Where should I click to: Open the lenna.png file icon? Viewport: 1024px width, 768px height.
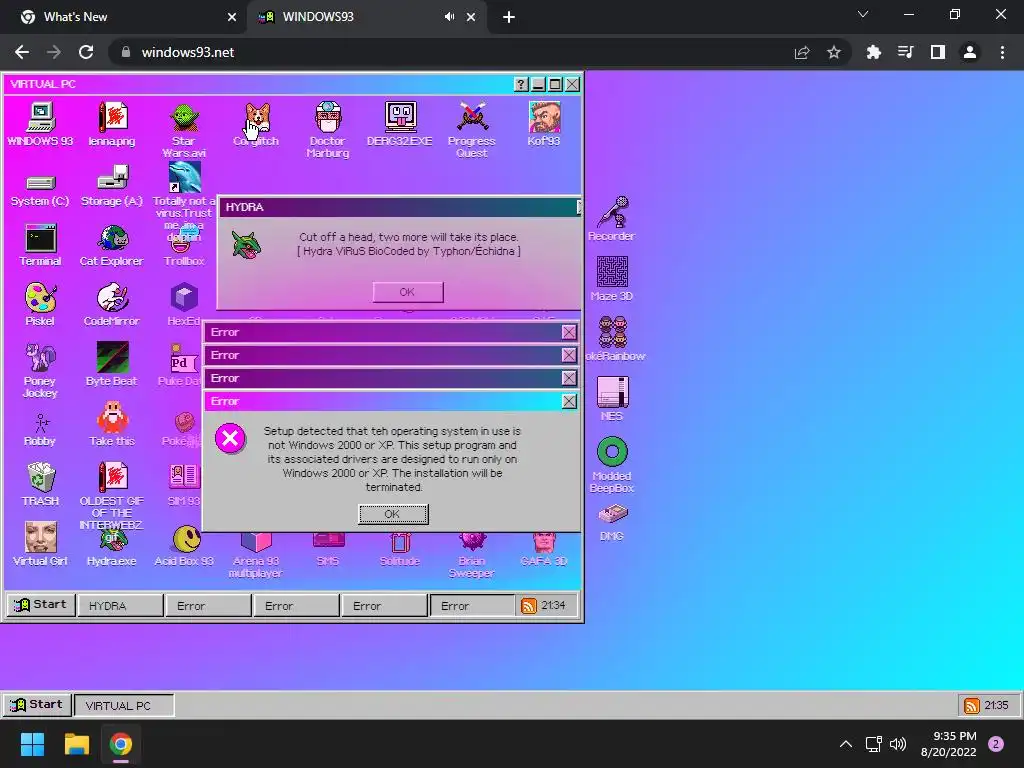tap(112, 118)
